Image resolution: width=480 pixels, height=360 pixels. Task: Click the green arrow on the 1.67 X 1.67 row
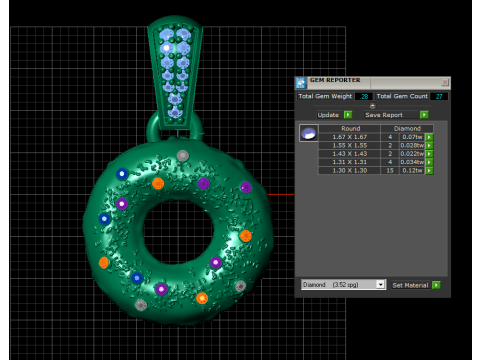click(429, 137)
